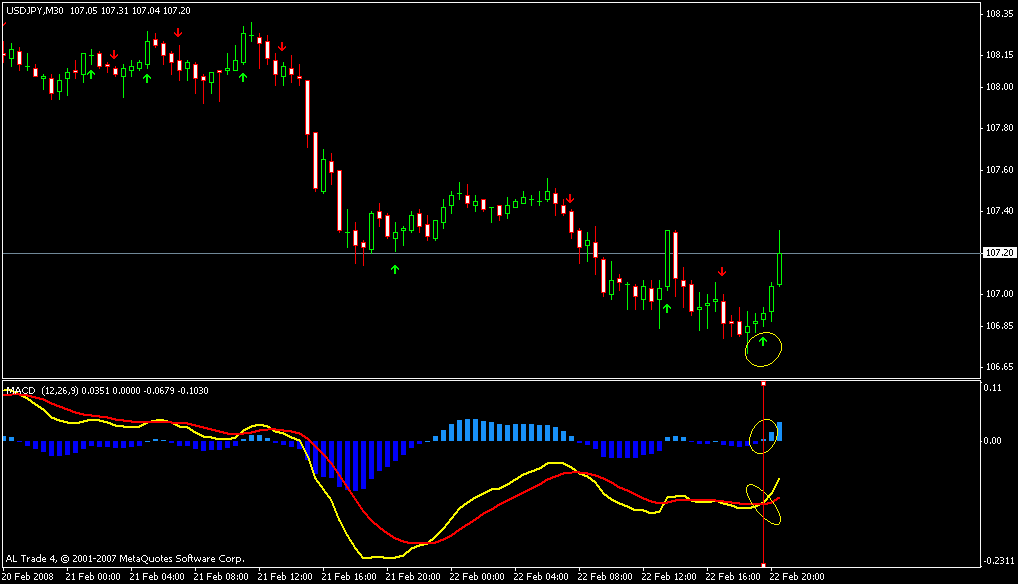Select the -0.2311 MACD scale value
Screen dimensions: 1018x584
tap(999, 560)
